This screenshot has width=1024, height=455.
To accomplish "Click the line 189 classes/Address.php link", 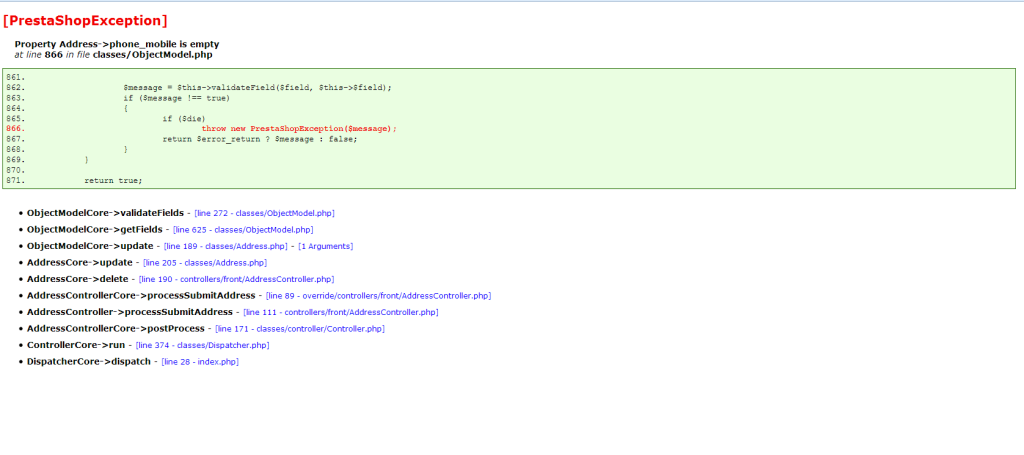I will click(x=225, y=246).
